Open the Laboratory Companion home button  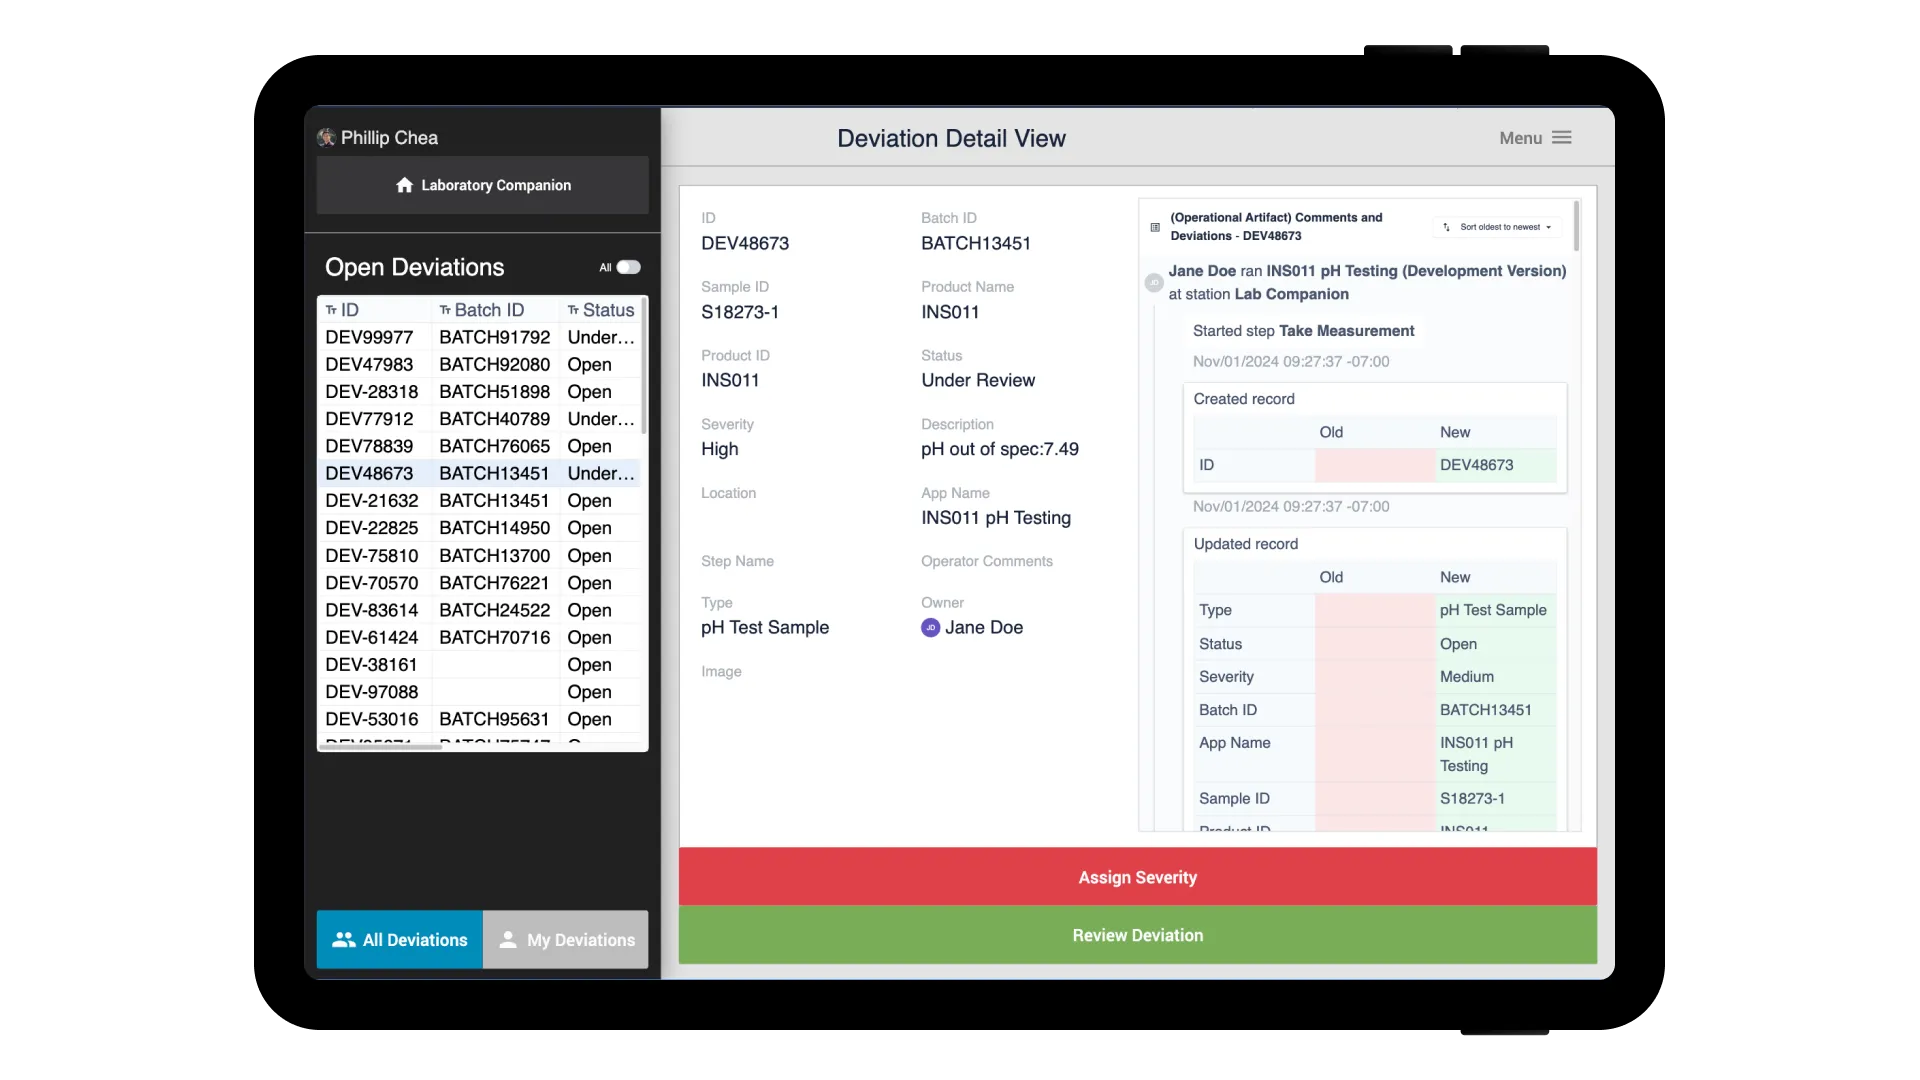coord(483,185)
